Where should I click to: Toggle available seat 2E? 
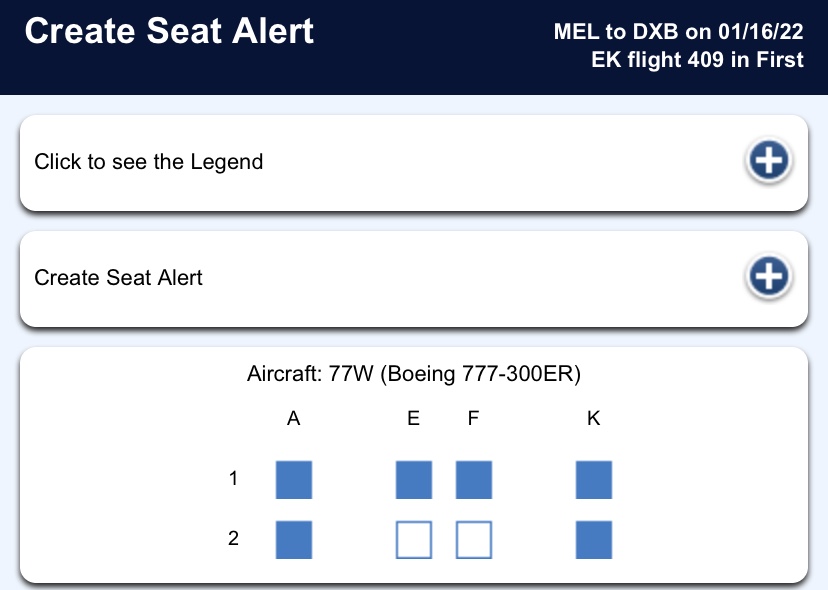414,540
